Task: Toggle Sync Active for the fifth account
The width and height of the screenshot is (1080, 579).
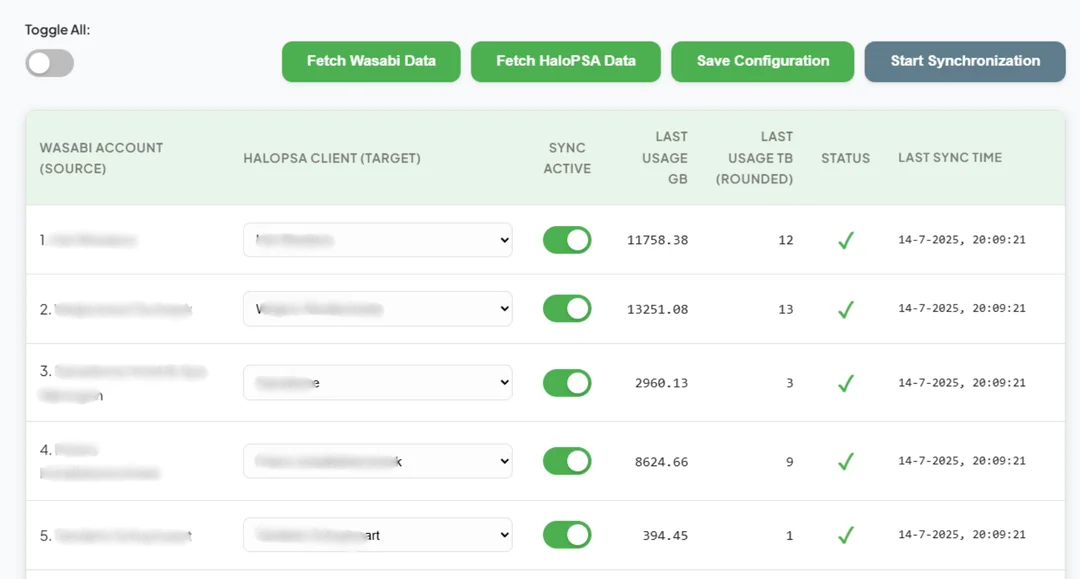Action: click(567, 534)
